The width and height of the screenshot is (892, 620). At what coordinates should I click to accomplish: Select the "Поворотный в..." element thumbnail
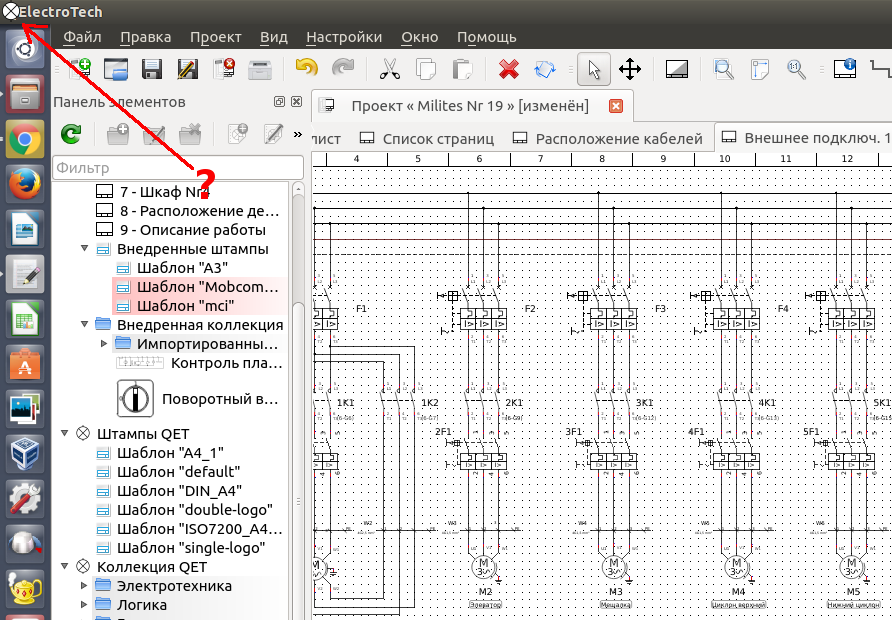136,398
